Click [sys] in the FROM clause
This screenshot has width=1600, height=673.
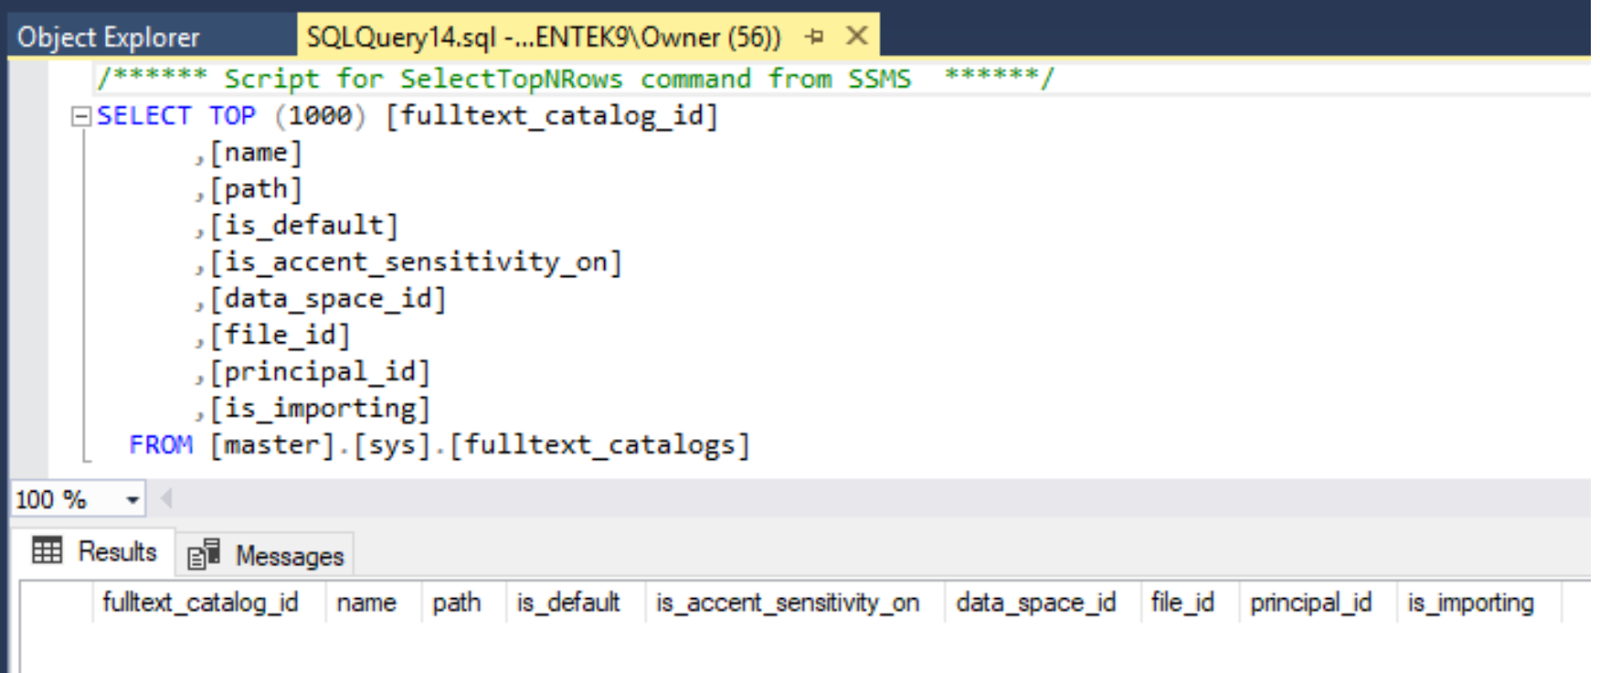392,444
